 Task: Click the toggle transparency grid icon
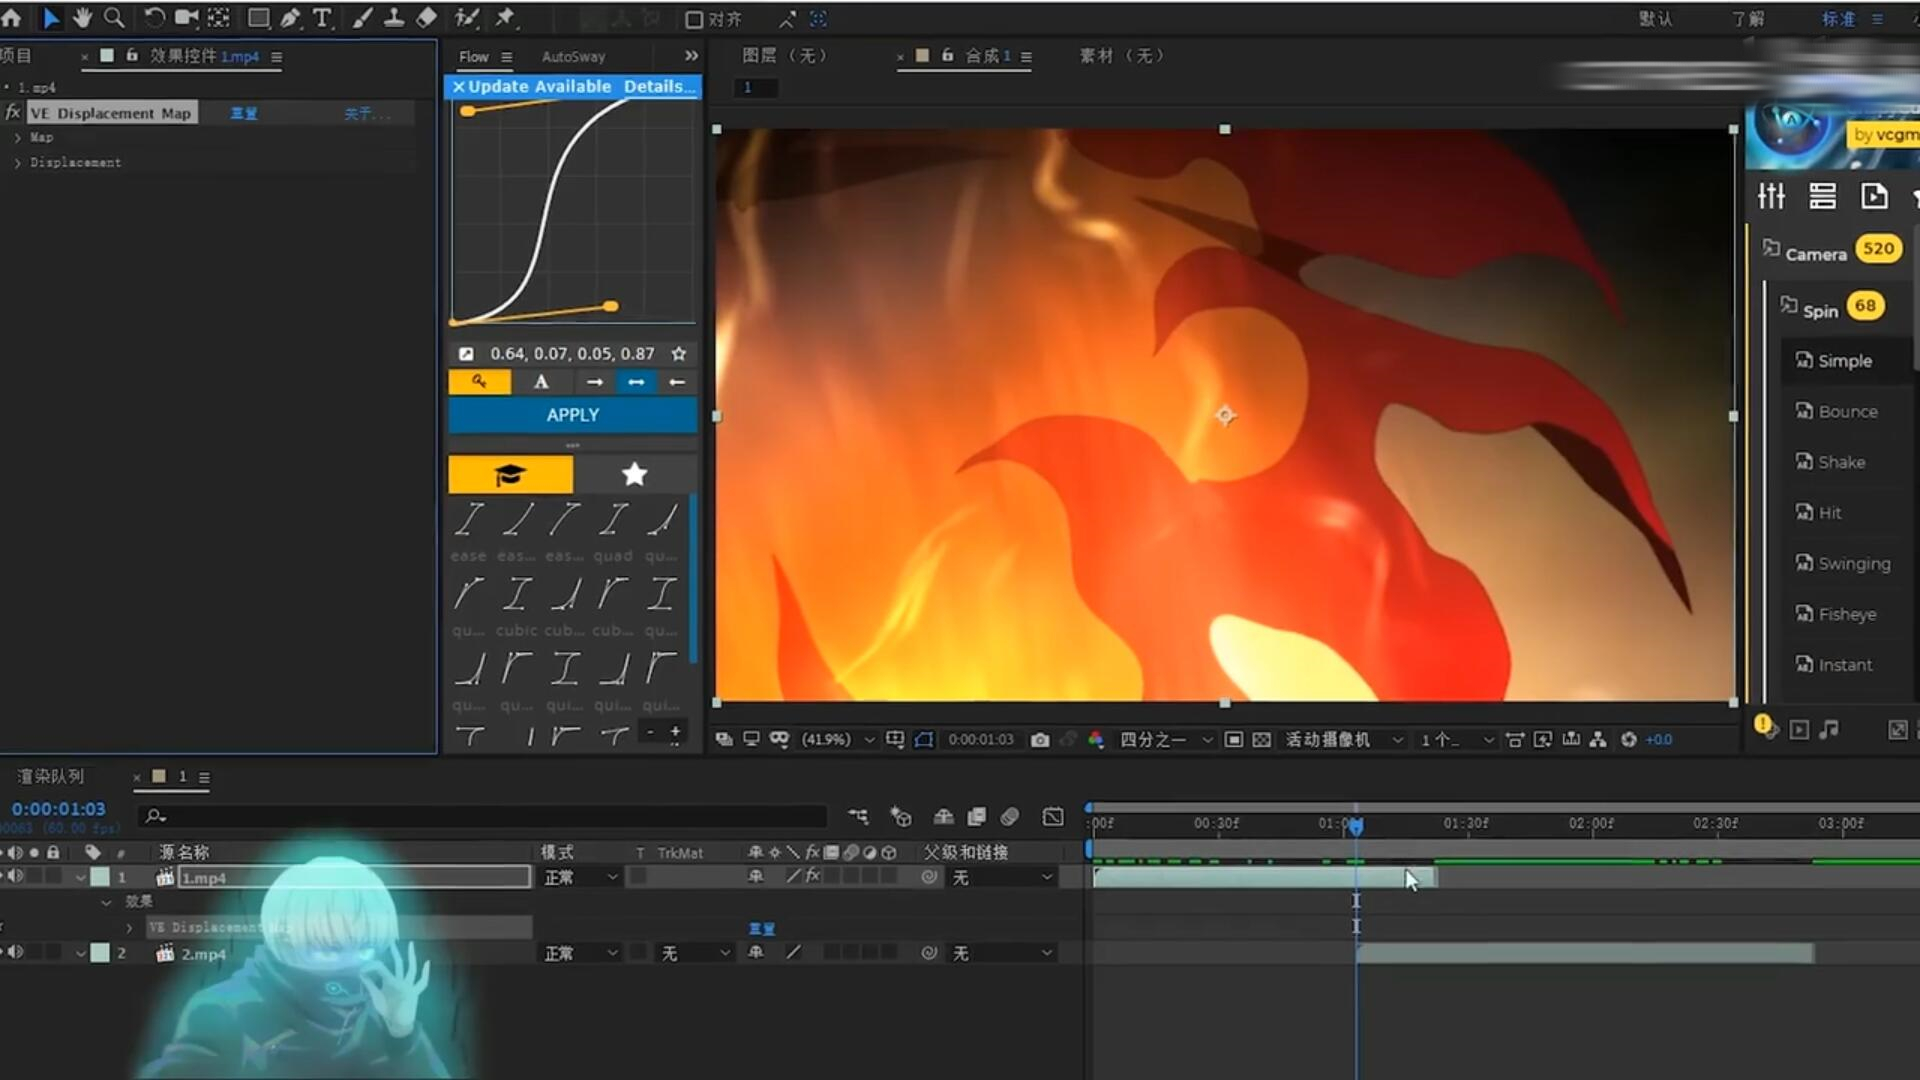tap(1262, 740)
